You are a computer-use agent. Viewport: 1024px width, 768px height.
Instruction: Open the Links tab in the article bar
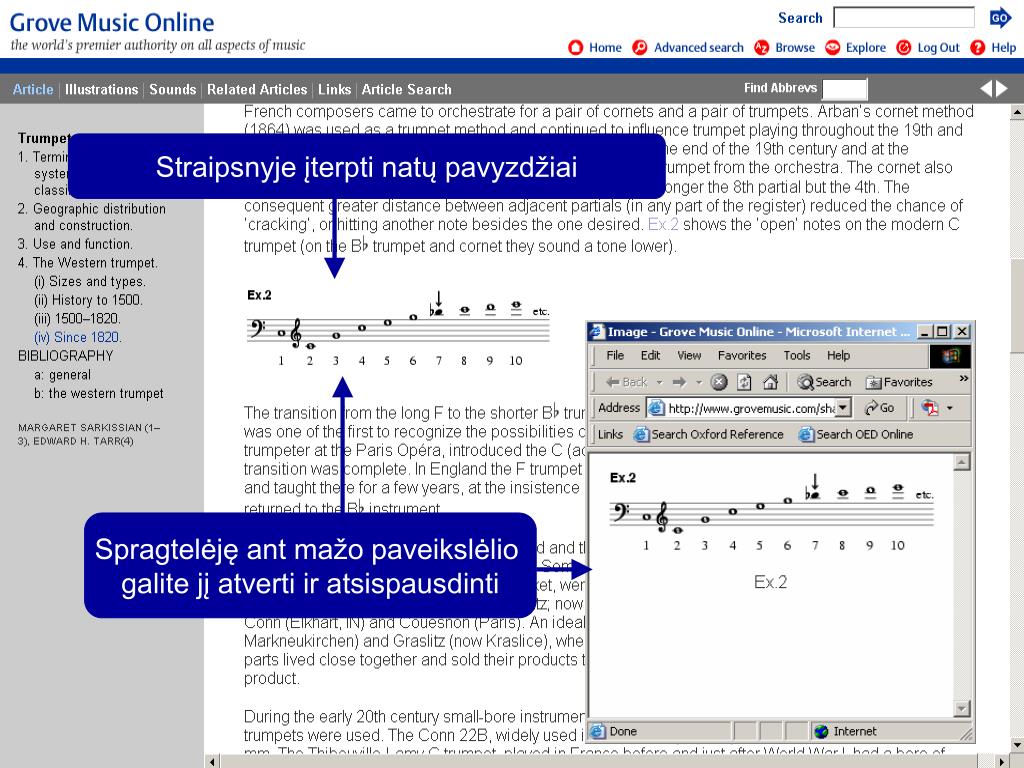tap(334, 89)
